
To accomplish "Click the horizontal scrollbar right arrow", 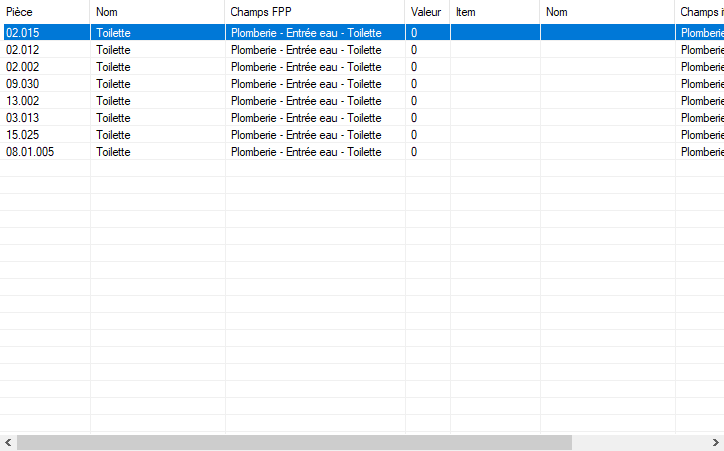I will tap(715, 442).
